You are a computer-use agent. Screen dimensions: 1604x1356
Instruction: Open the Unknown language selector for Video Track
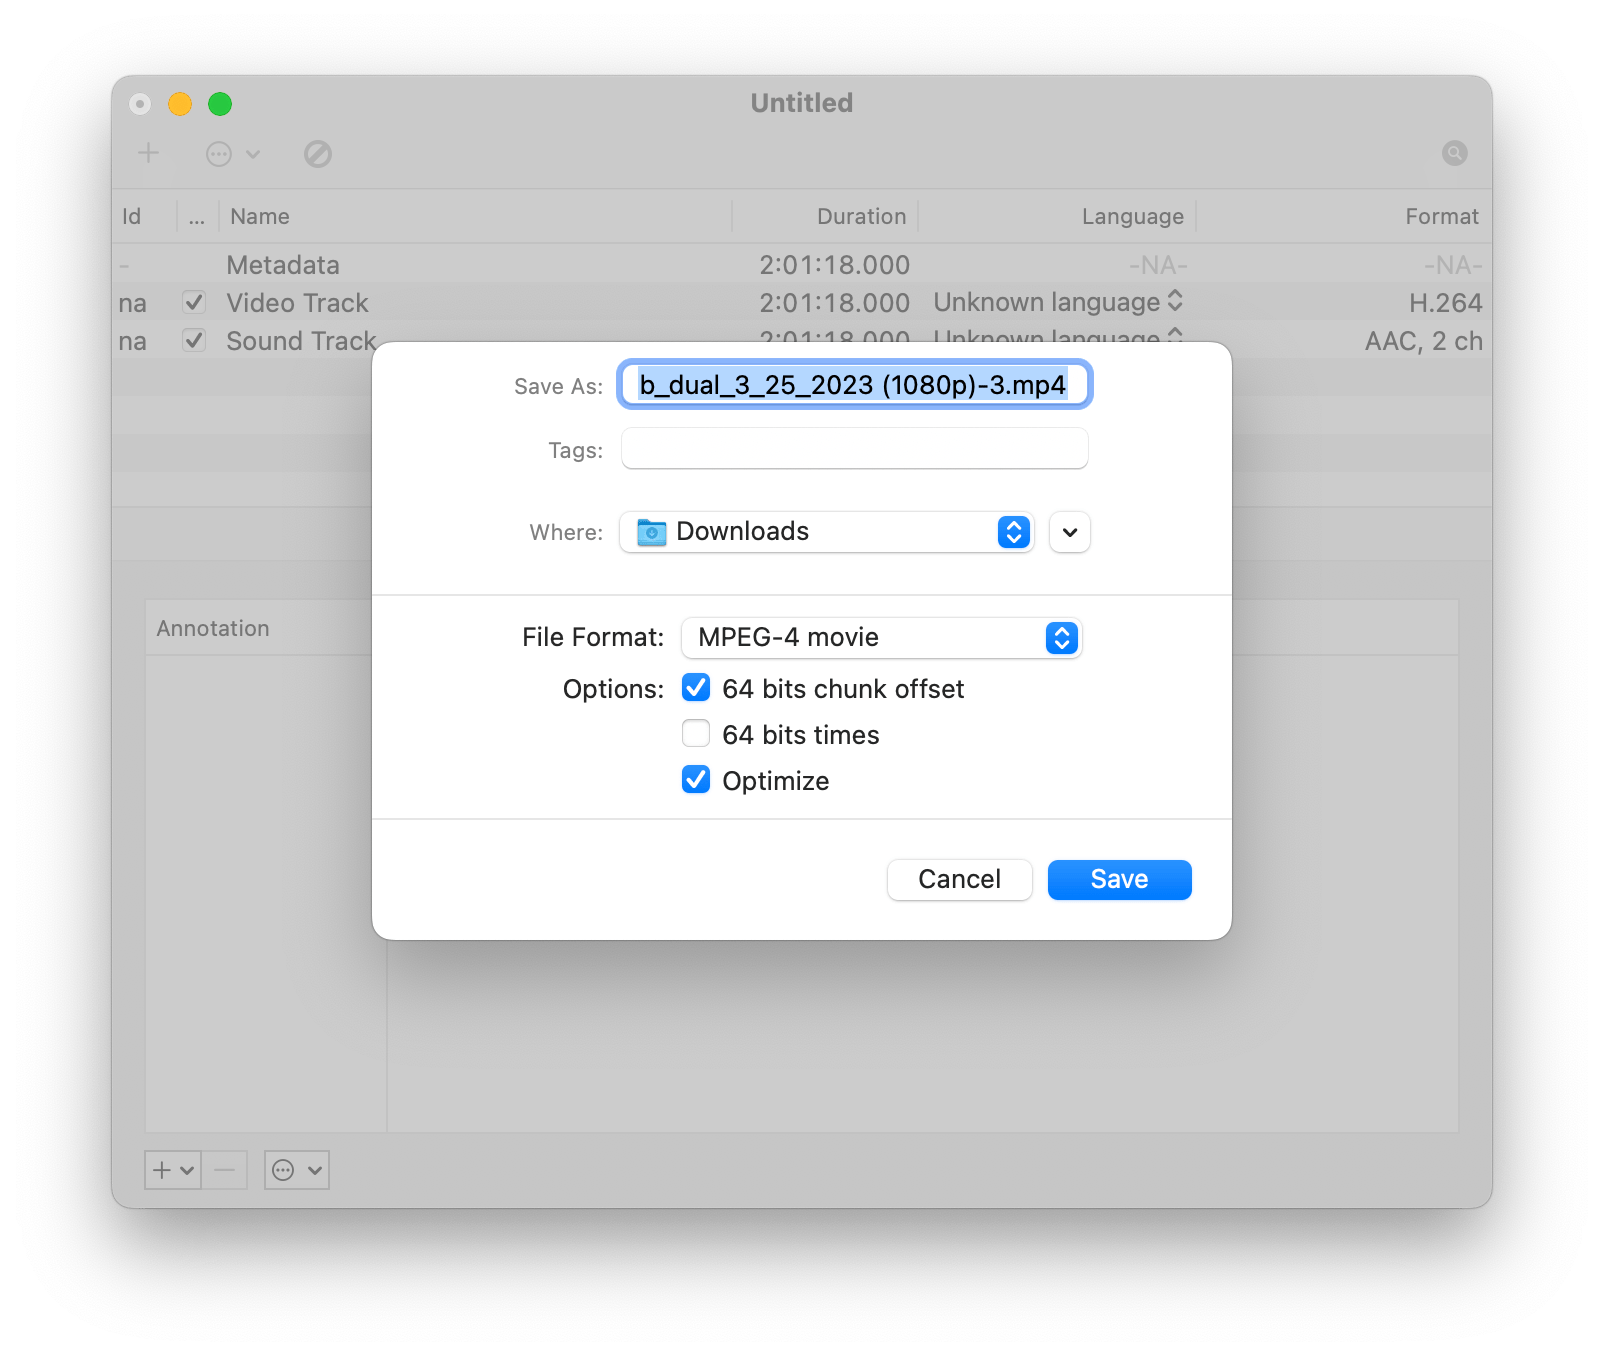[1176, 302]
